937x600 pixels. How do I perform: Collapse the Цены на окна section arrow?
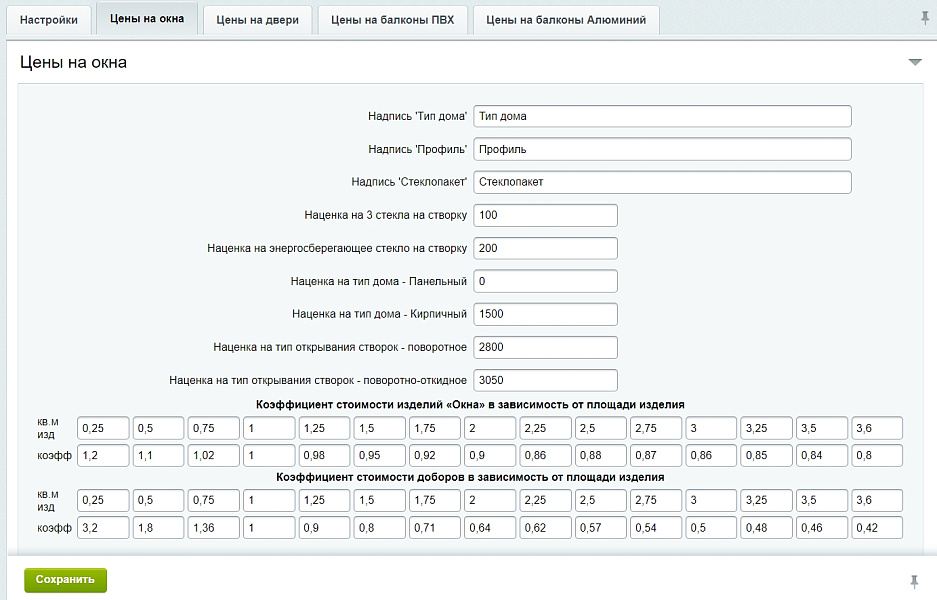coord(914,62)
